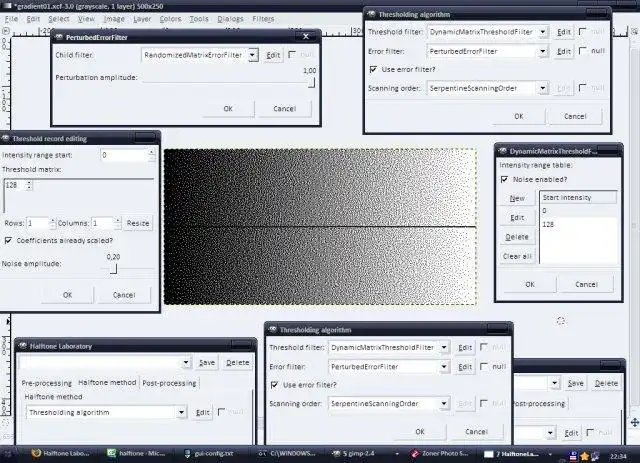Close the PerturbedErrorFilter dialog with X

[x=306, y=37]
